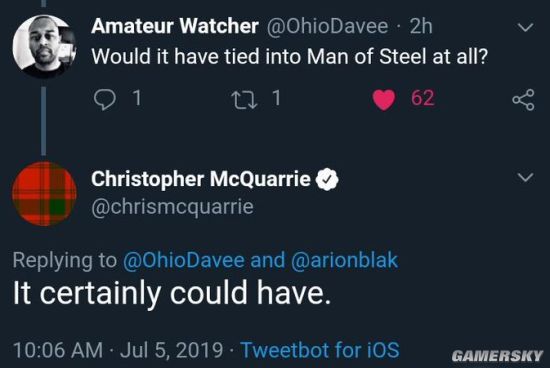Open the blue @OhioDavee mention link
Screen dimensions: 550x368
183,260
